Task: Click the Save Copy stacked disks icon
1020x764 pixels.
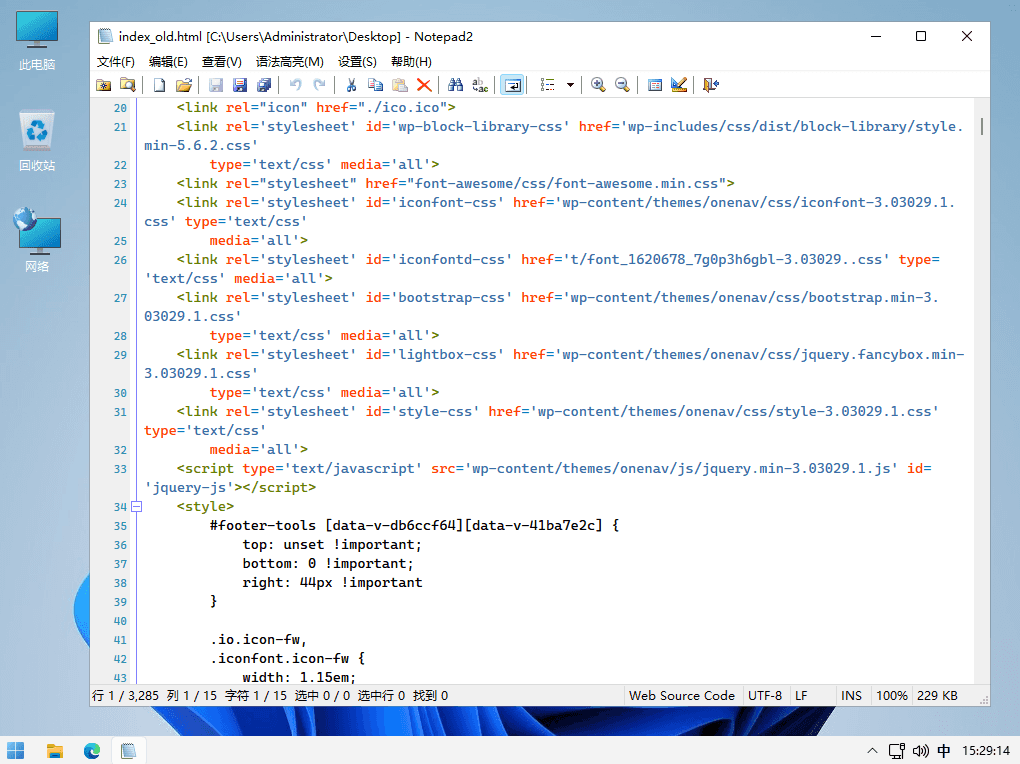Action: [264, 85]
